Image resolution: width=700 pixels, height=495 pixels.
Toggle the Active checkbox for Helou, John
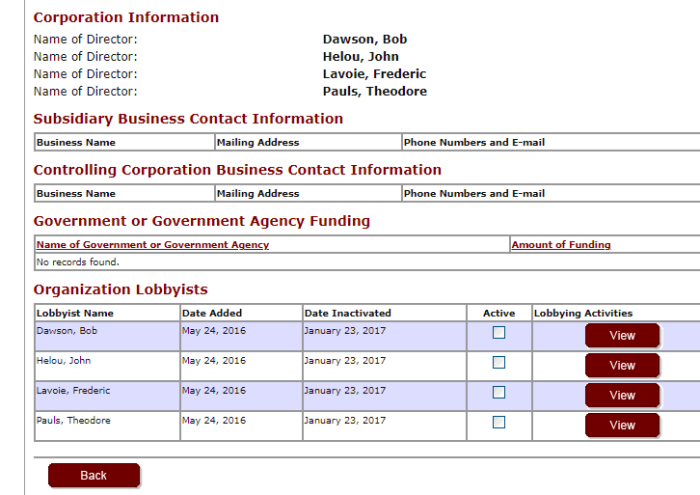499,362
